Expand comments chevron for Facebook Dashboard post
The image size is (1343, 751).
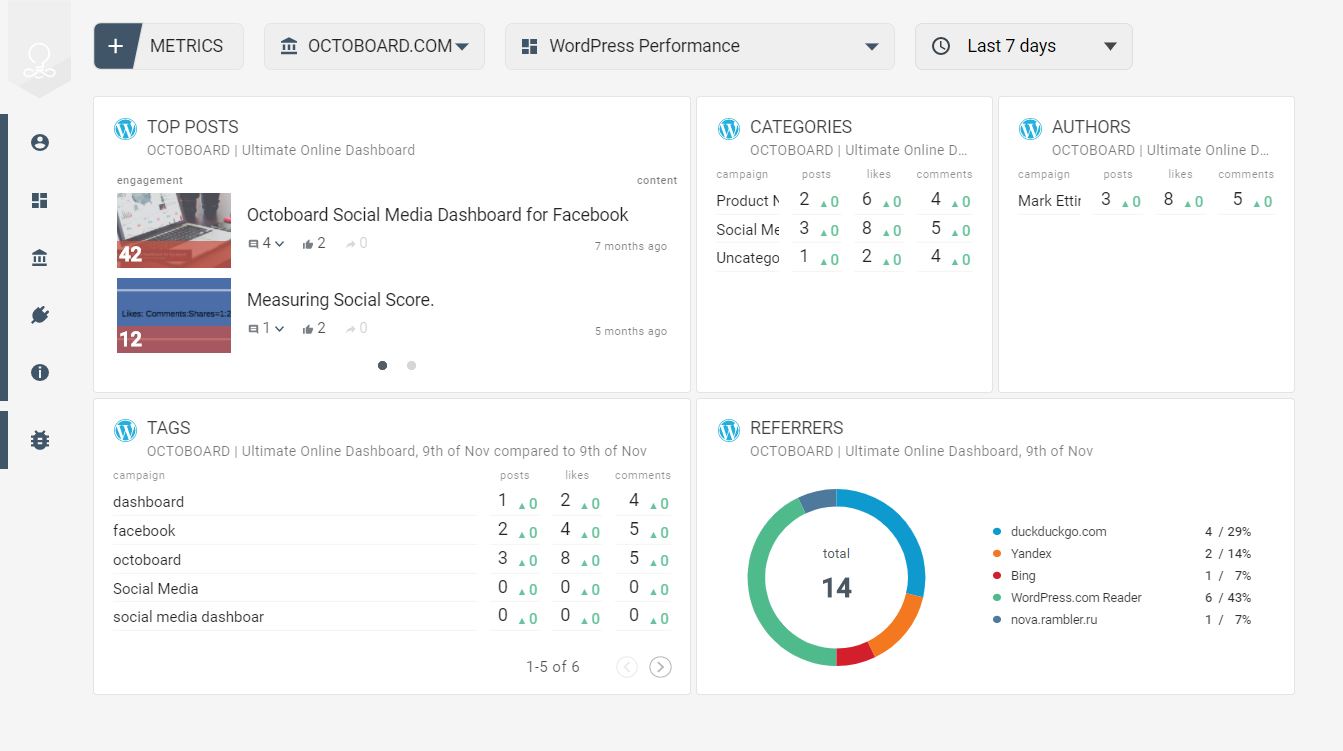point(280,243)
